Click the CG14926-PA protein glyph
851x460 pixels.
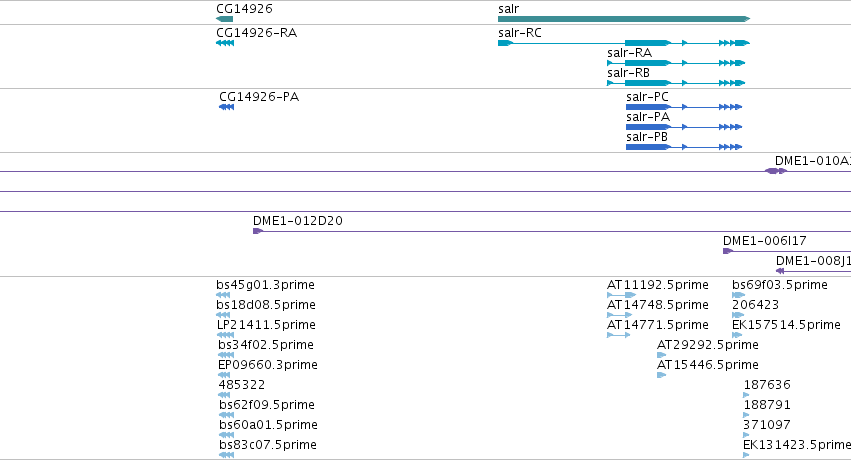click(226, 107)
